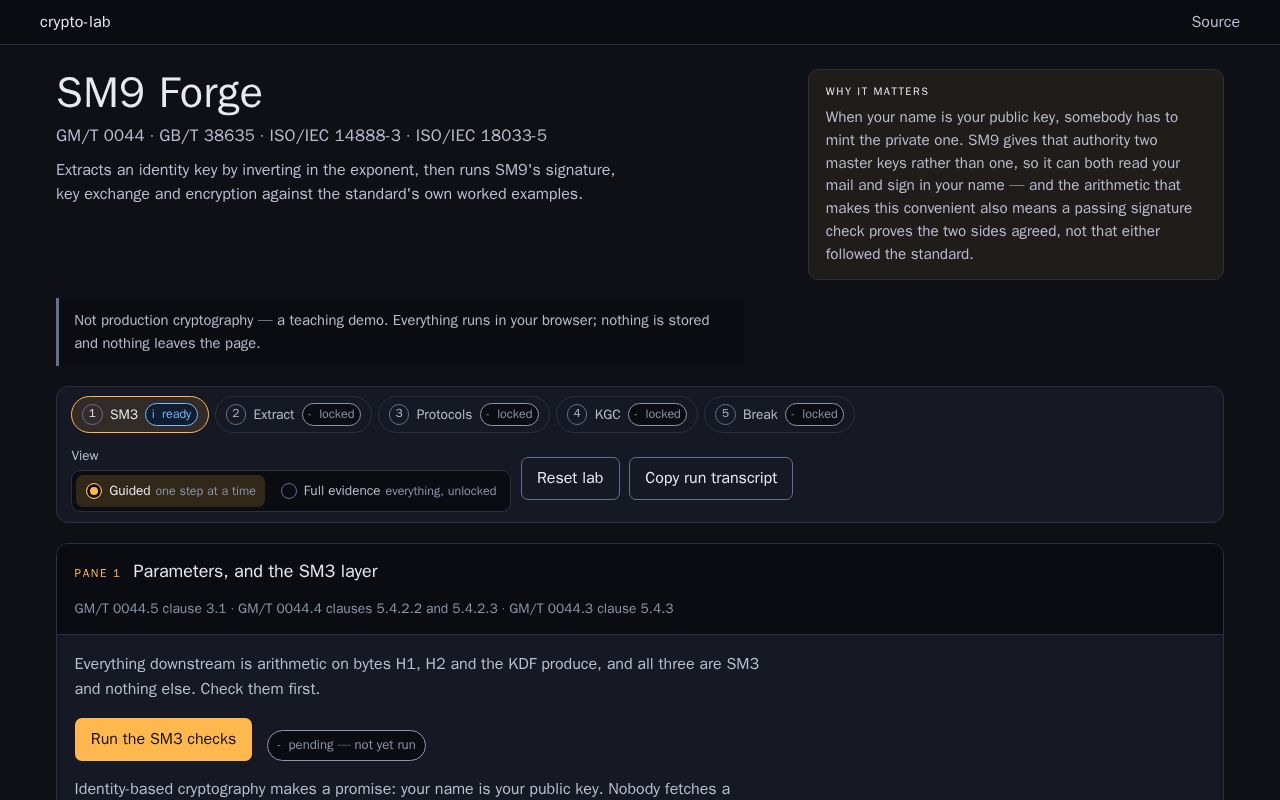The width and height of the screenshot is (1280, 800).
Task: Click the step number 4 circle
Action: pyautogui.click(x=577, y=414)
